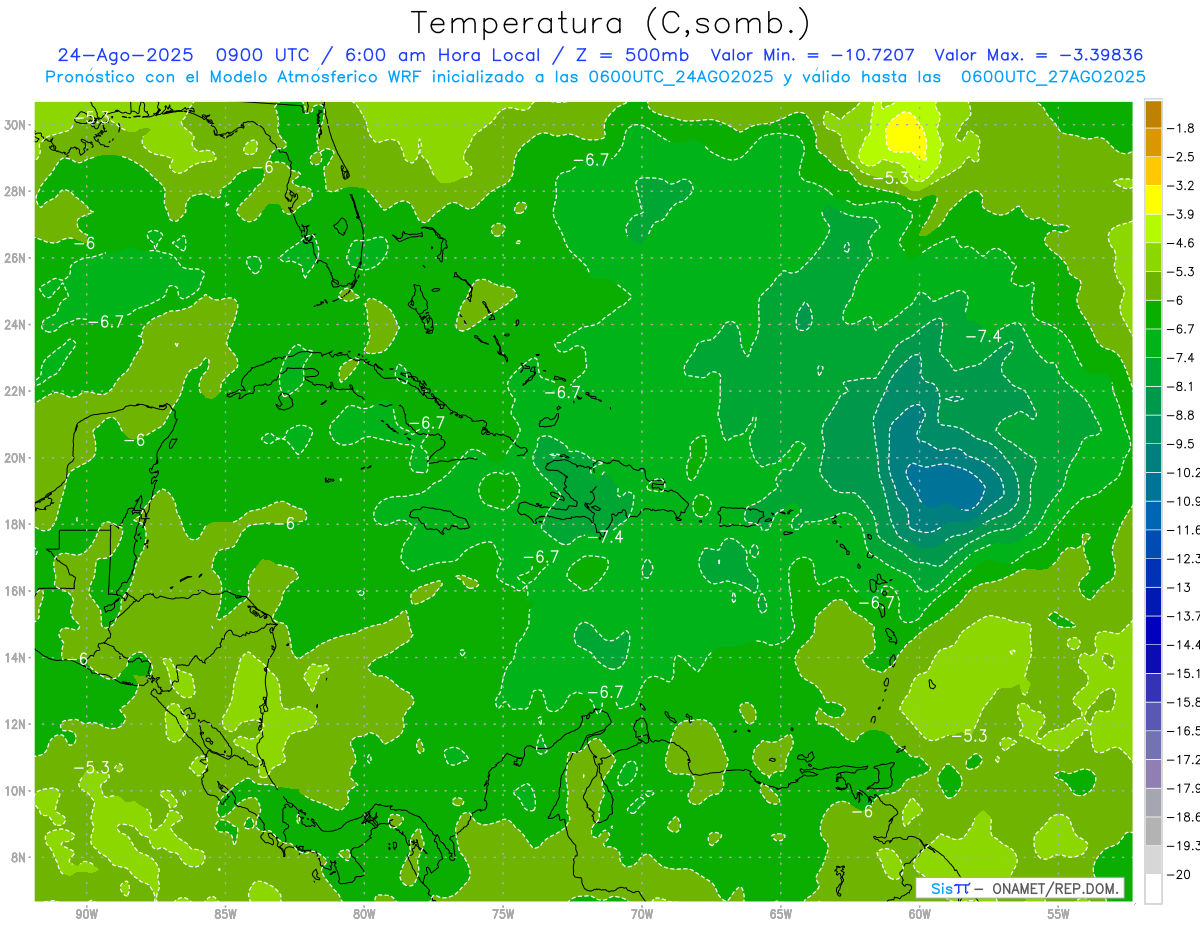
Task: Click the '-8.8' colorbar label
Action: tap(1181, 415)
